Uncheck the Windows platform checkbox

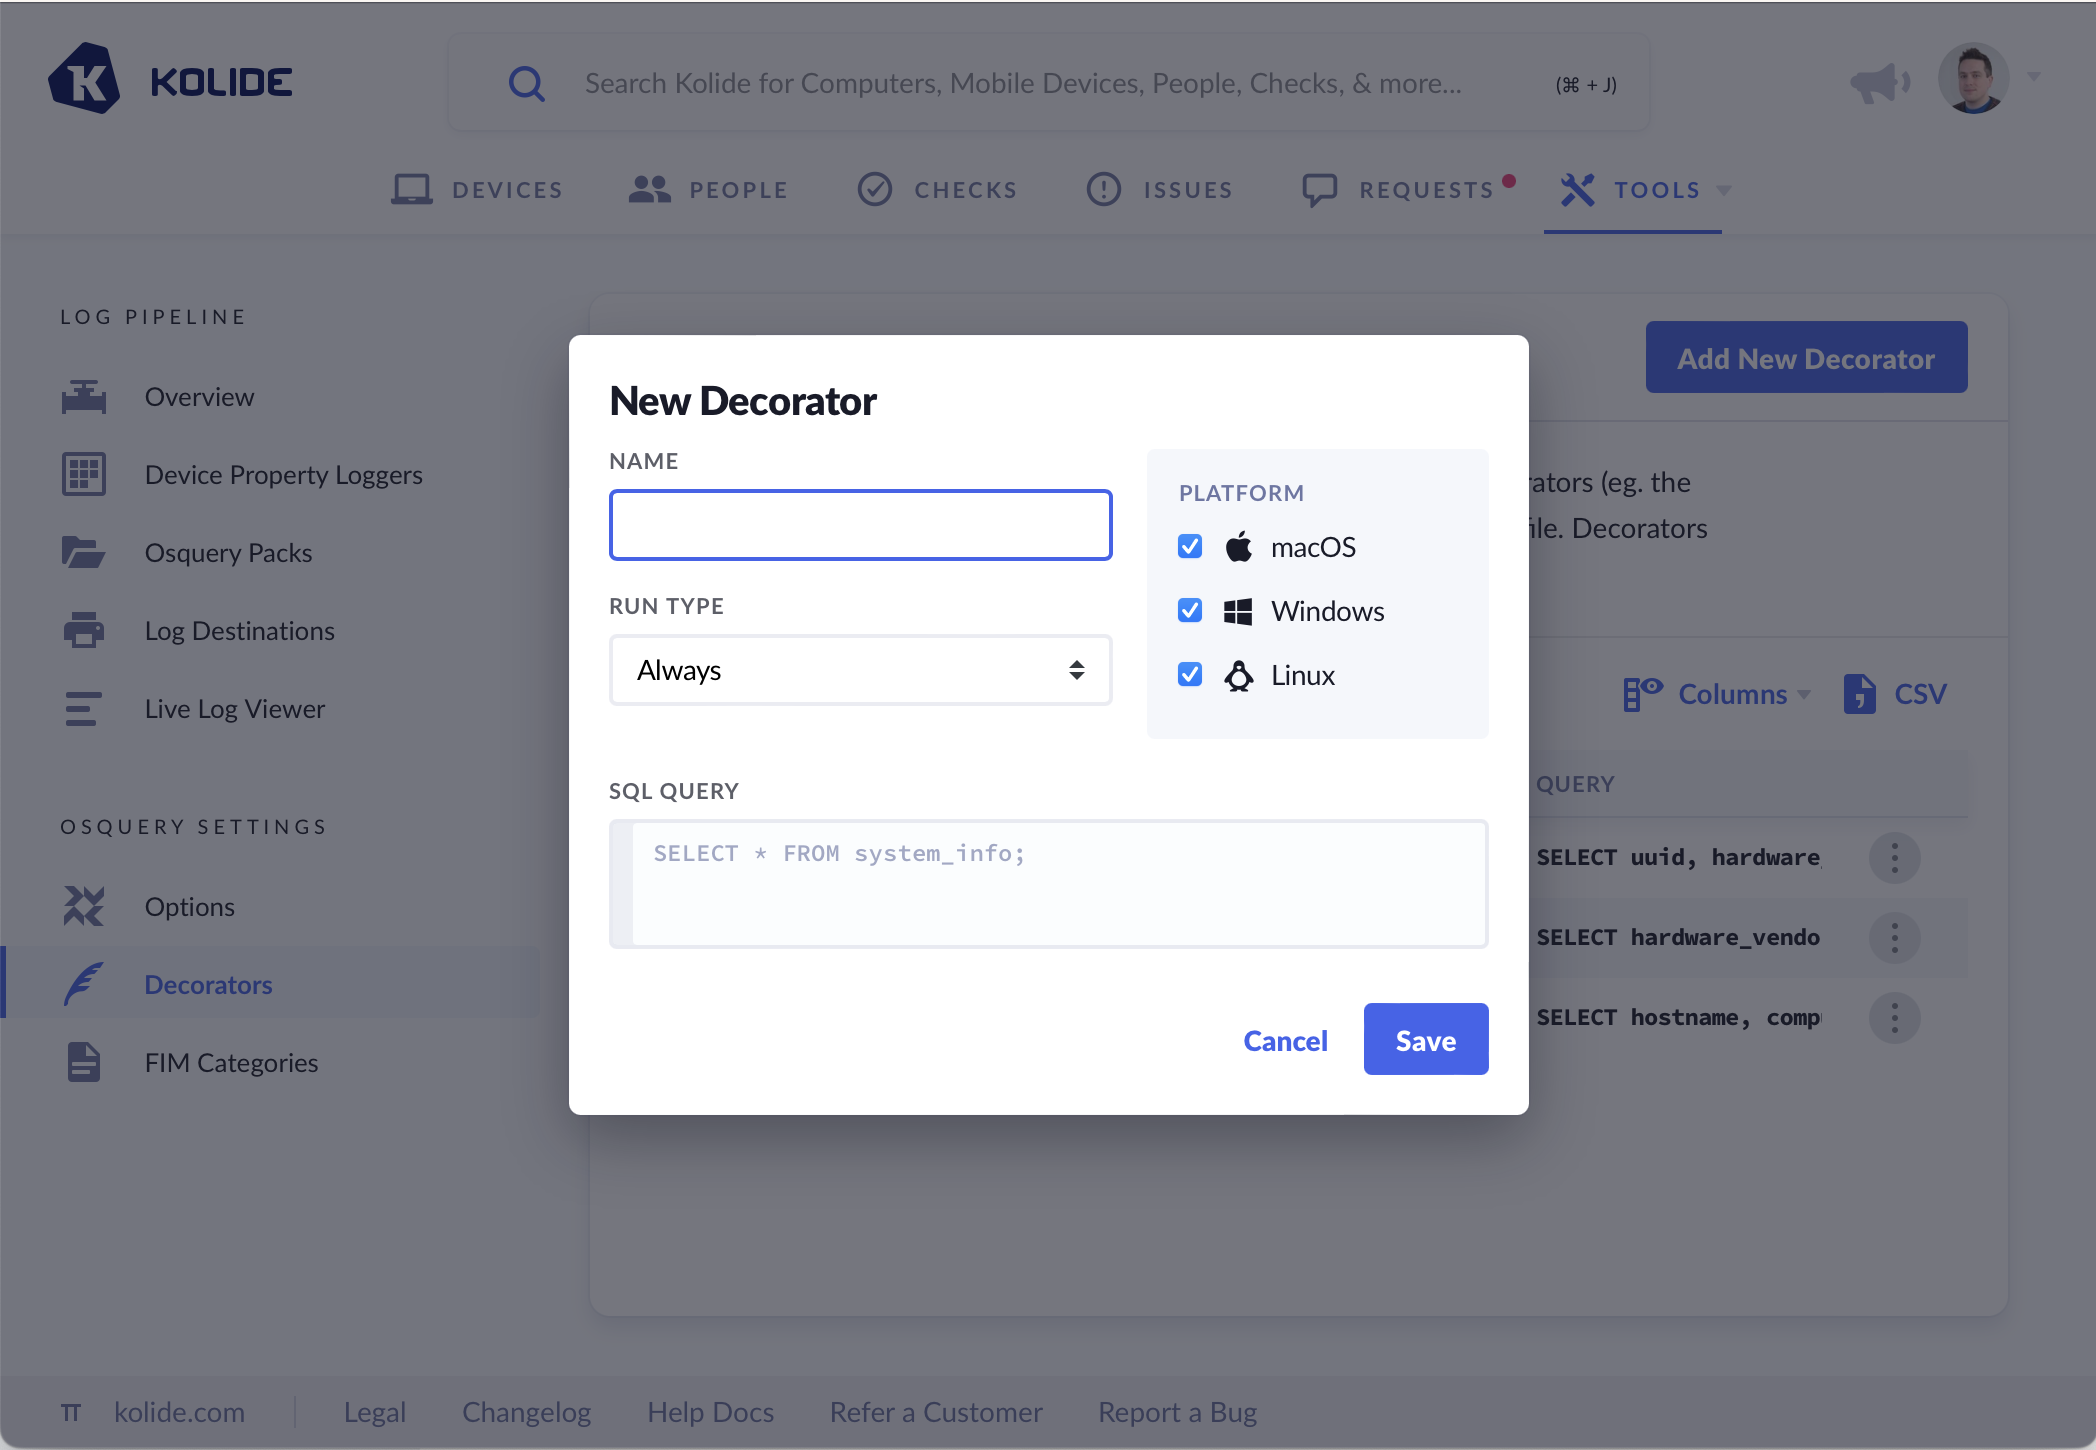pyautogui.click(x=1190, y=611)
